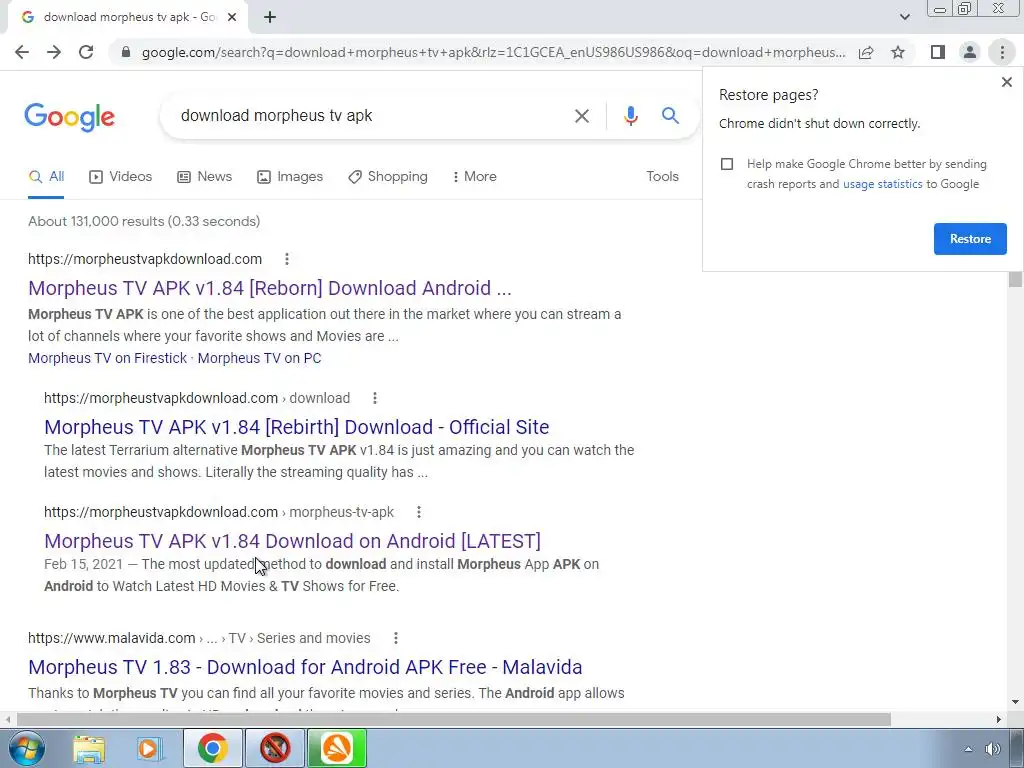Go to Google home via the logo
The height and width of the screenshot is (768, 1024).
(x=69, y=118)
